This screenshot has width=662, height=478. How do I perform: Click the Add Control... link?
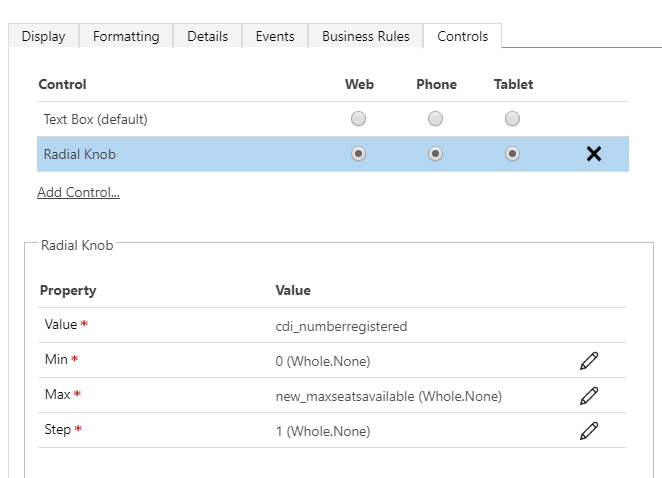pos(78,192)
